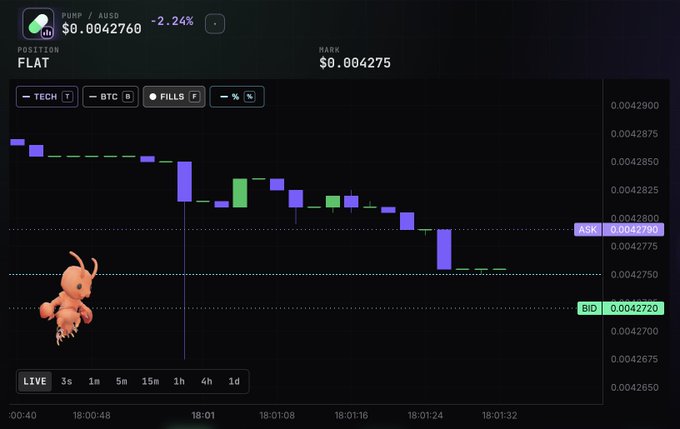Click the tall green candle before 18:01:08
The width and height of the screenshot is (680, 429).
[240, 193]
